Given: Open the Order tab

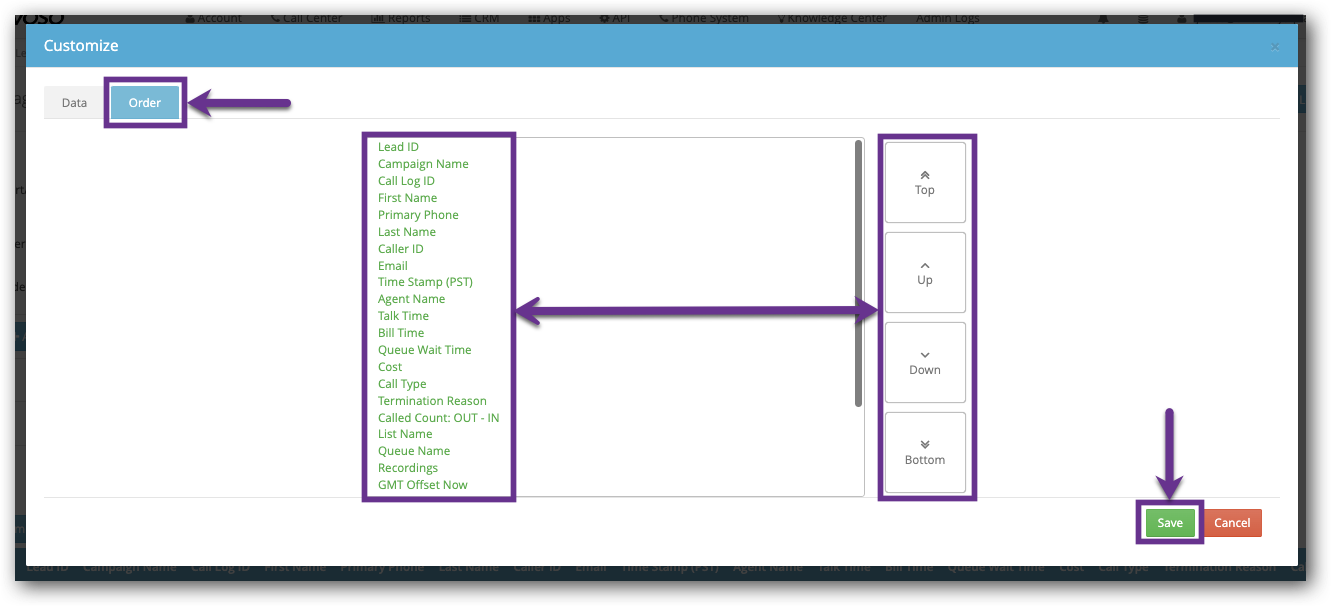Looking at the screenshot, I should [x=145, y=103].
